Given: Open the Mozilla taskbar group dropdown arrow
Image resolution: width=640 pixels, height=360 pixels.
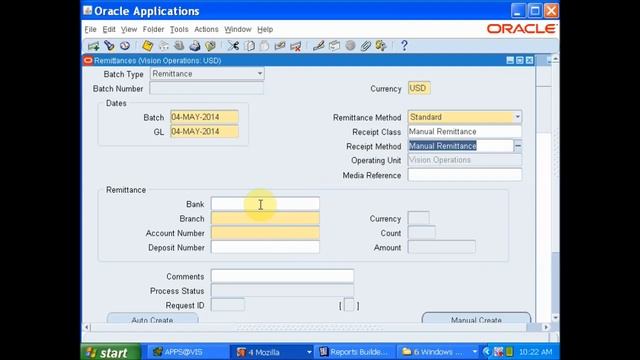Looking at the screenshot, I should 309,352.
